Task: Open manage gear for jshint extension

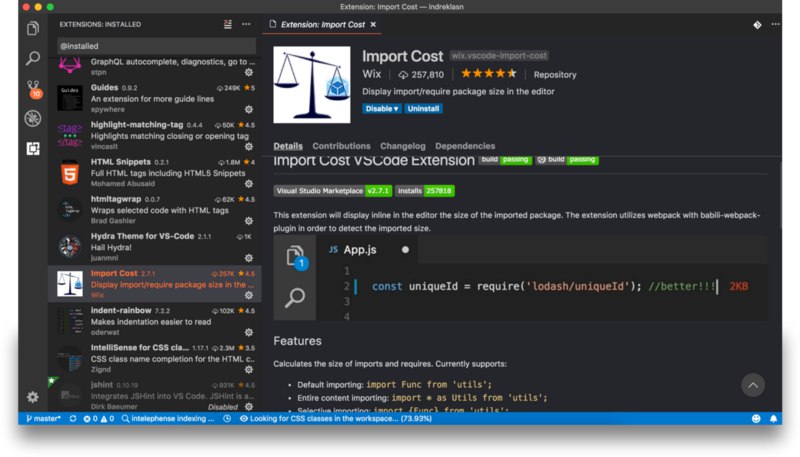Action: tap(249, 407)
